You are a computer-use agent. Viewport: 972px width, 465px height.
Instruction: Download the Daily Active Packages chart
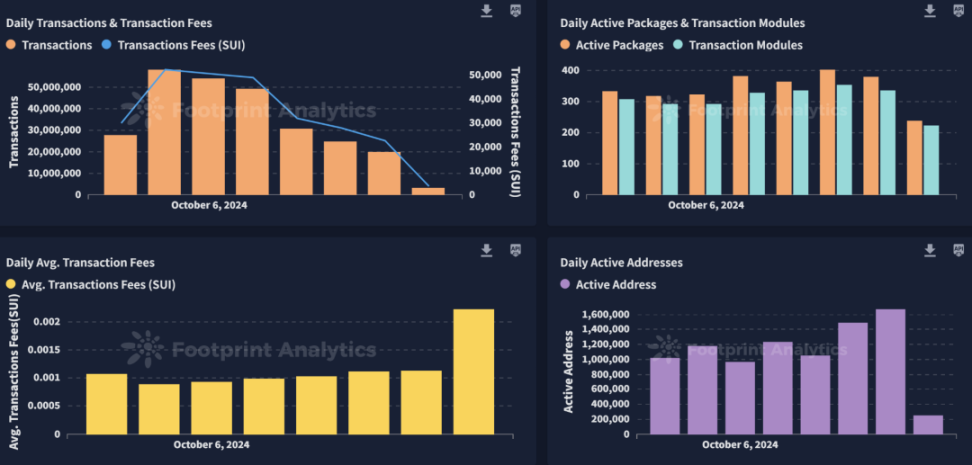click(x=930, y=11)
